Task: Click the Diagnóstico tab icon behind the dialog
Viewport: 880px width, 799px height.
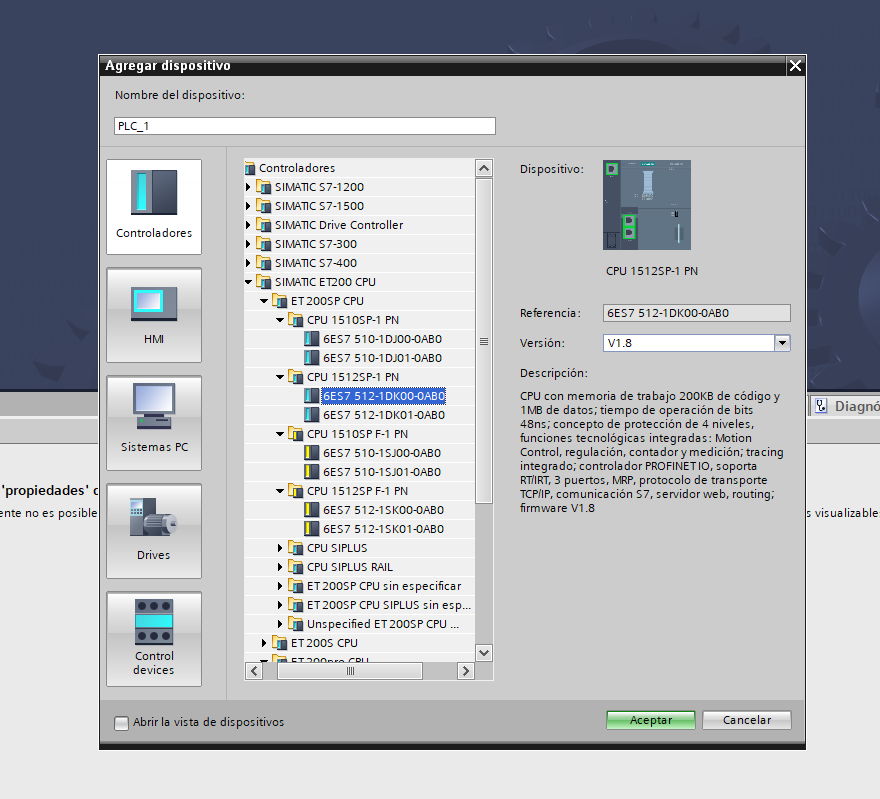Action: click(822, 406)
